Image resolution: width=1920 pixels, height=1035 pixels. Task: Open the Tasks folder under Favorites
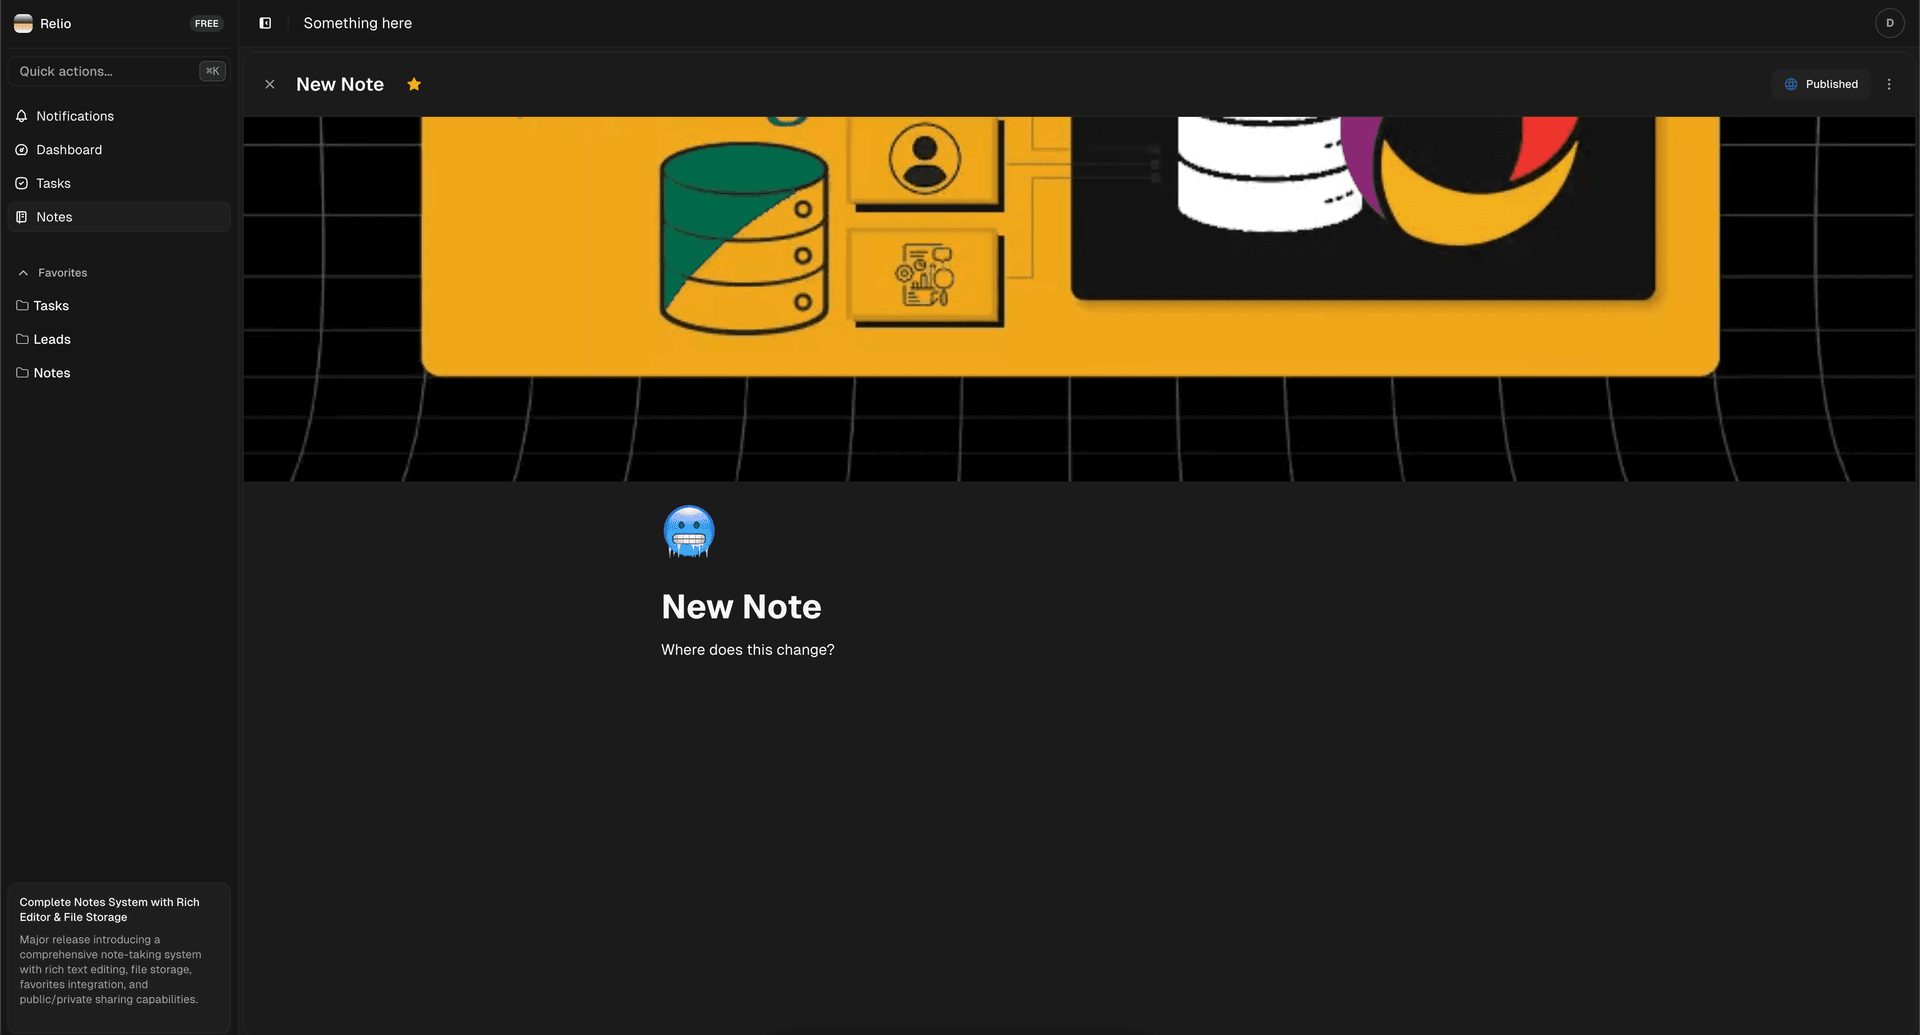[50, 305]
